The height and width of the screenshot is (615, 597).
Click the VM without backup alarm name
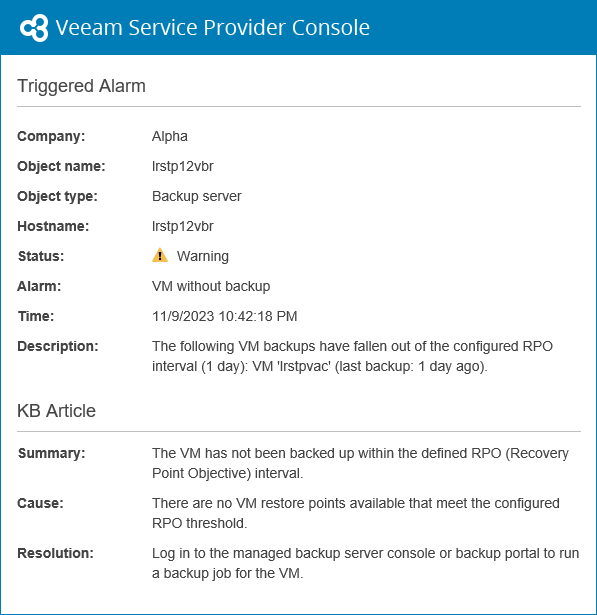(x=211, y=286)
